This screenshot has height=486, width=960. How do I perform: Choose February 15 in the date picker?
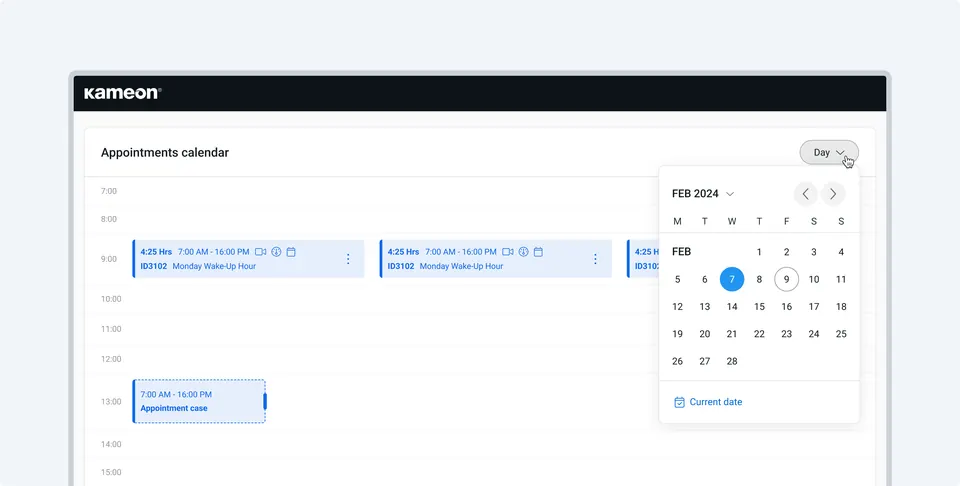click(x=759, y=307)
